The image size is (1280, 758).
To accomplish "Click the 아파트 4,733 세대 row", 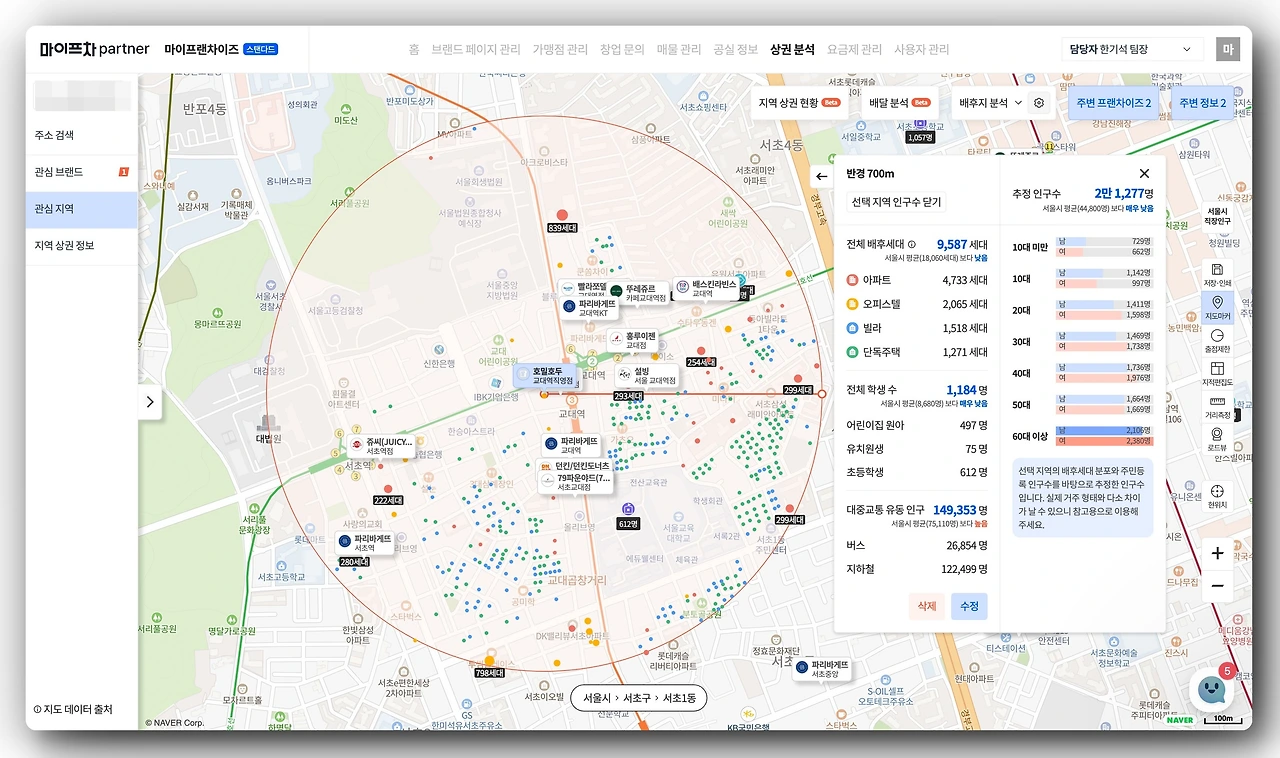I will (x=917, y=280).
